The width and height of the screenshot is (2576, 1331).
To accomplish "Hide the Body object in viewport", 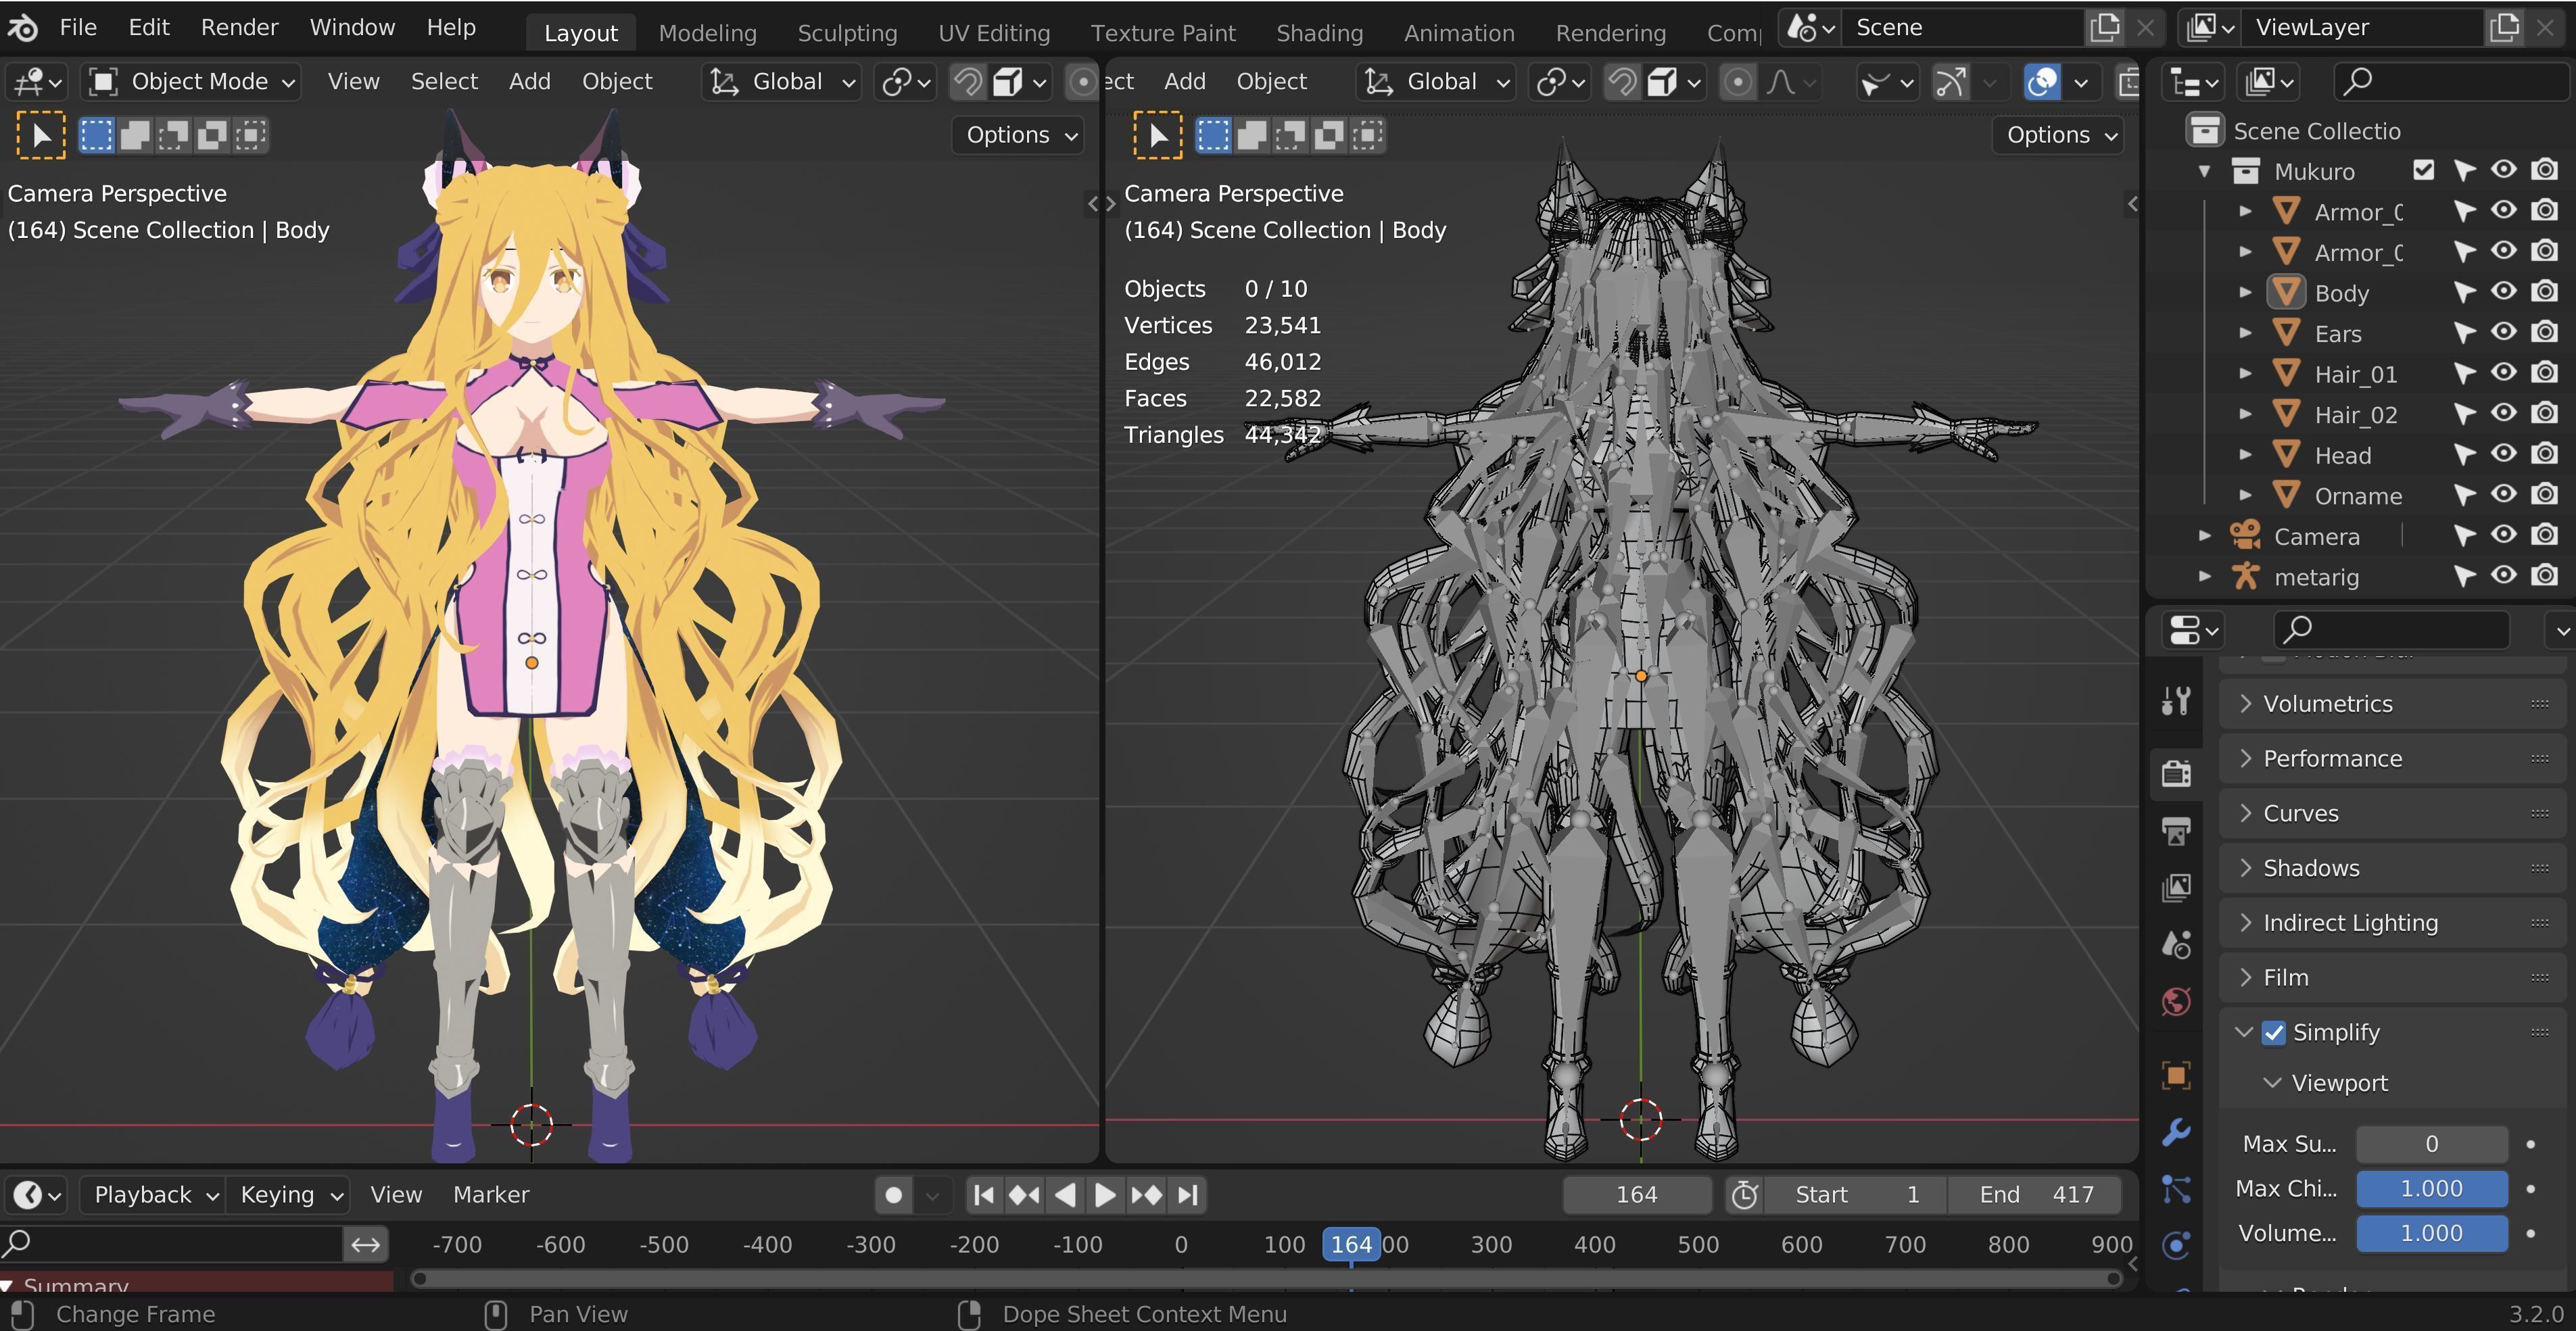I will coord(2504,291).
